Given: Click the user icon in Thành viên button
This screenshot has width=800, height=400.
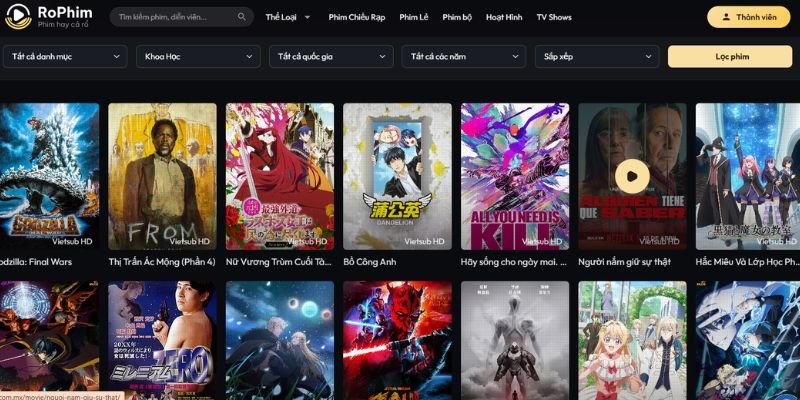Looking at the screenshot, I should click(x=726, y=17).
